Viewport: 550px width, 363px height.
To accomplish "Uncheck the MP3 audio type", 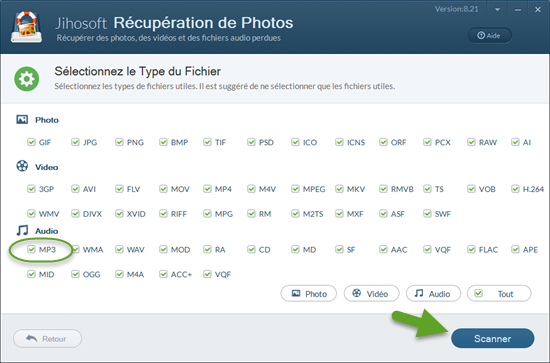I will coord(31,249).
